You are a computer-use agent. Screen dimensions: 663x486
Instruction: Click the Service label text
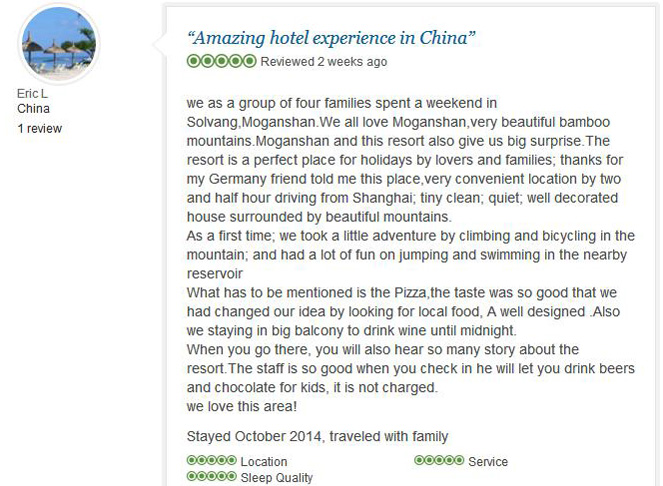(488, 461)
